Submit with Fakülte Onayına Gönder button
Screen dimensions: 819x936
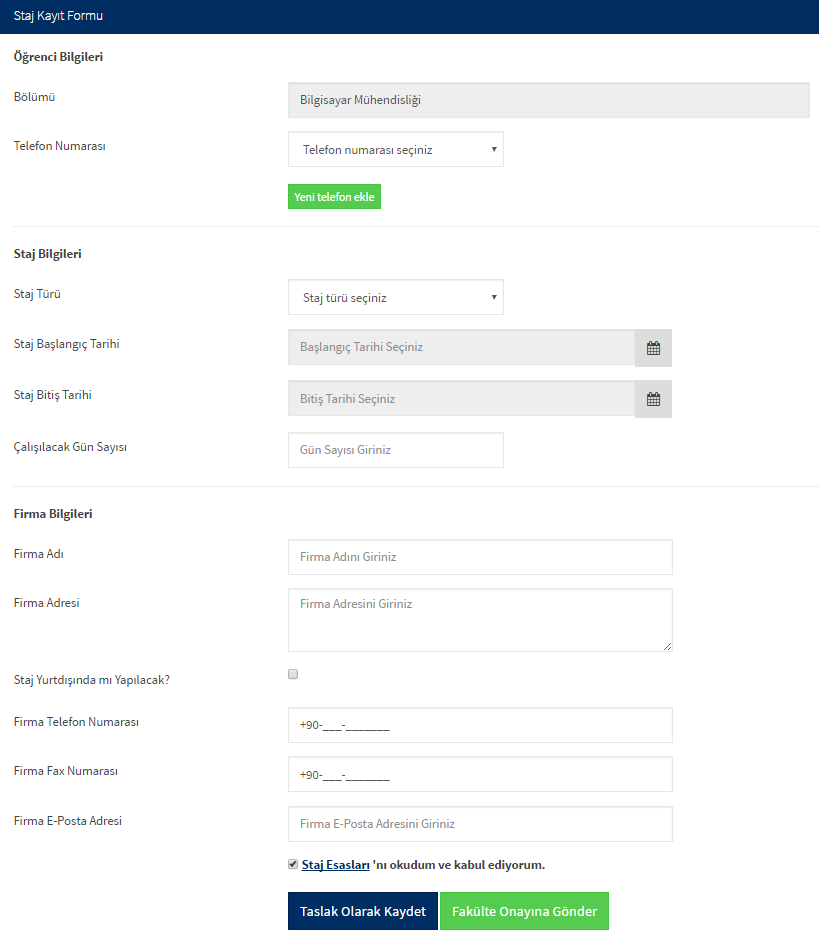tap(525, 911)
